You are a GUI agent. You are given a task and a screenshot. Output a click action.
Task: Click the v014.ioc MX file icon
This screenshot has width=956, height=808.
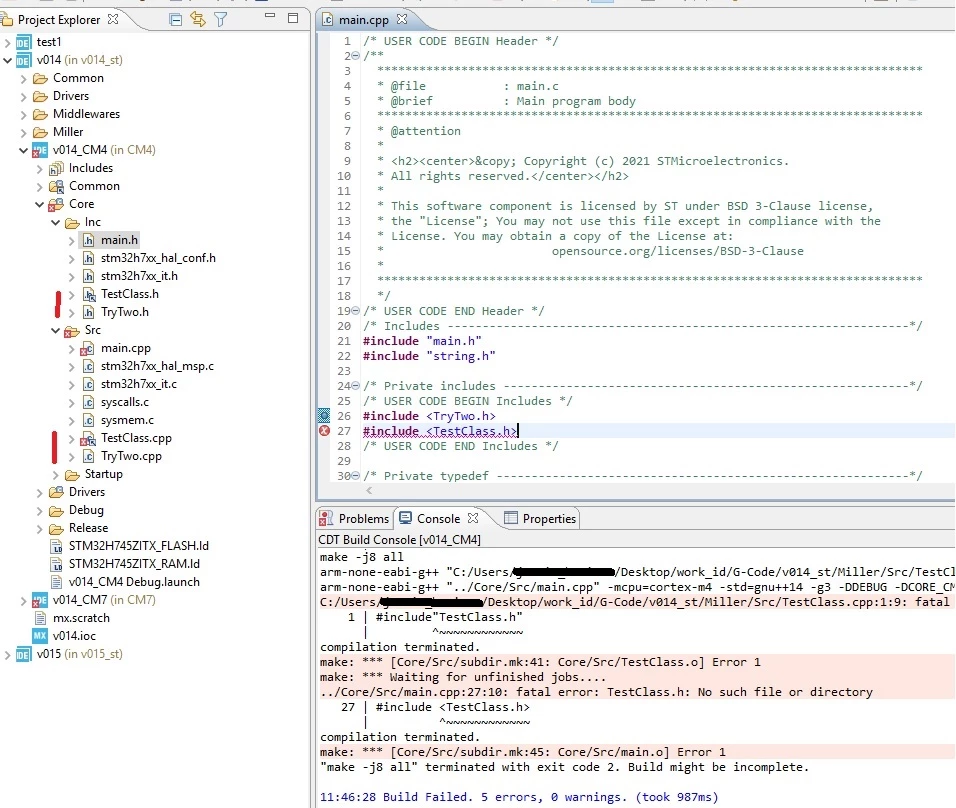coord(40,636)
